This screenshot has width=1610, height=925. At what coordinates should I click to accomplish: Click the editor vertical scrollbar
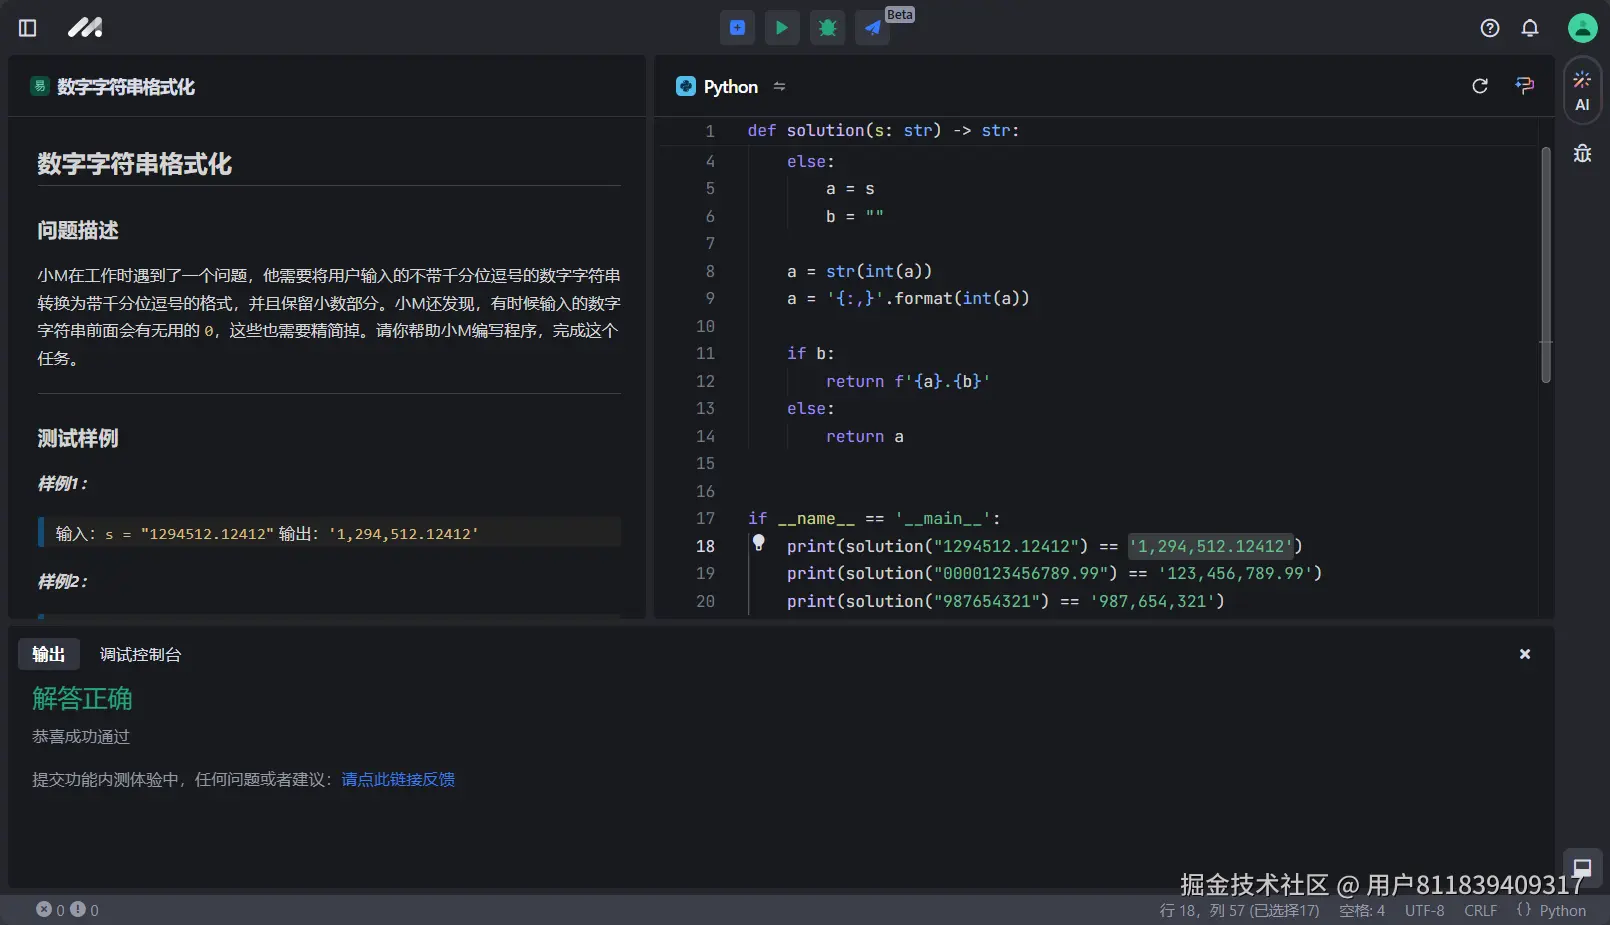pos(1546,265)
